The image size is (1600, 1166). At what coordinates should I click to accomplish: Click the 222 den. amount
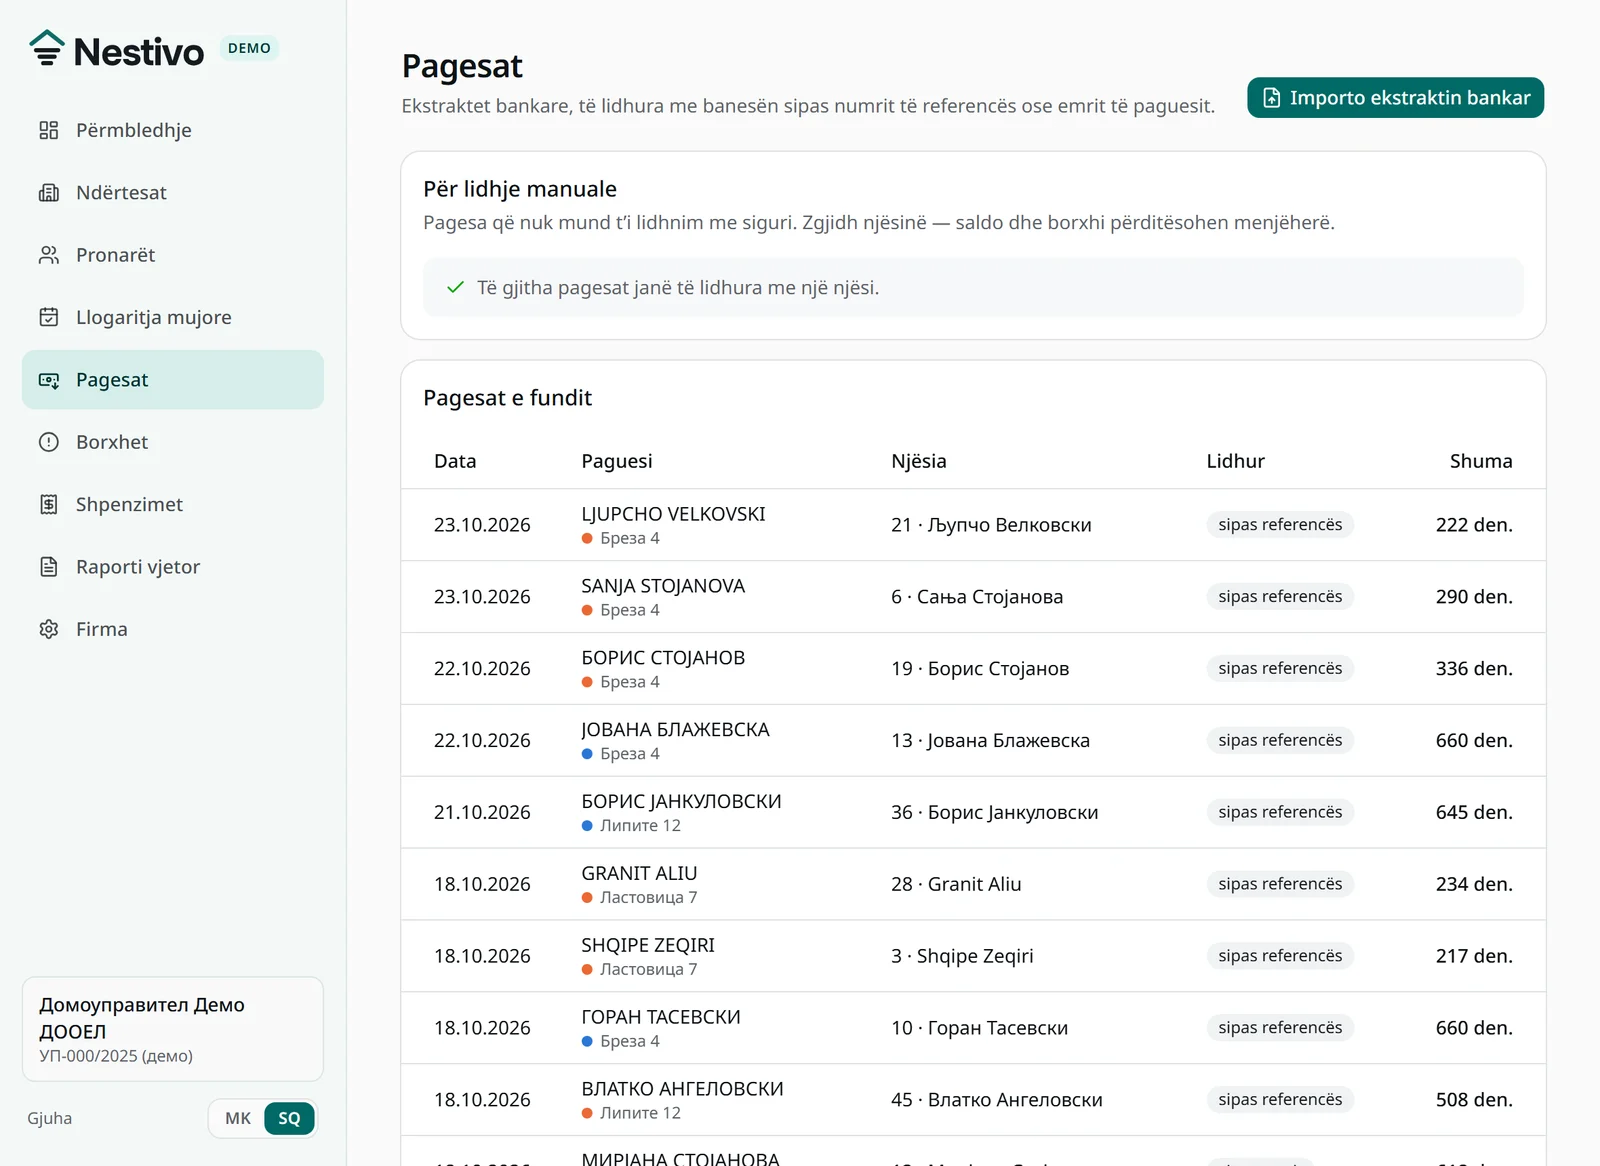(x=1474, y=525)
